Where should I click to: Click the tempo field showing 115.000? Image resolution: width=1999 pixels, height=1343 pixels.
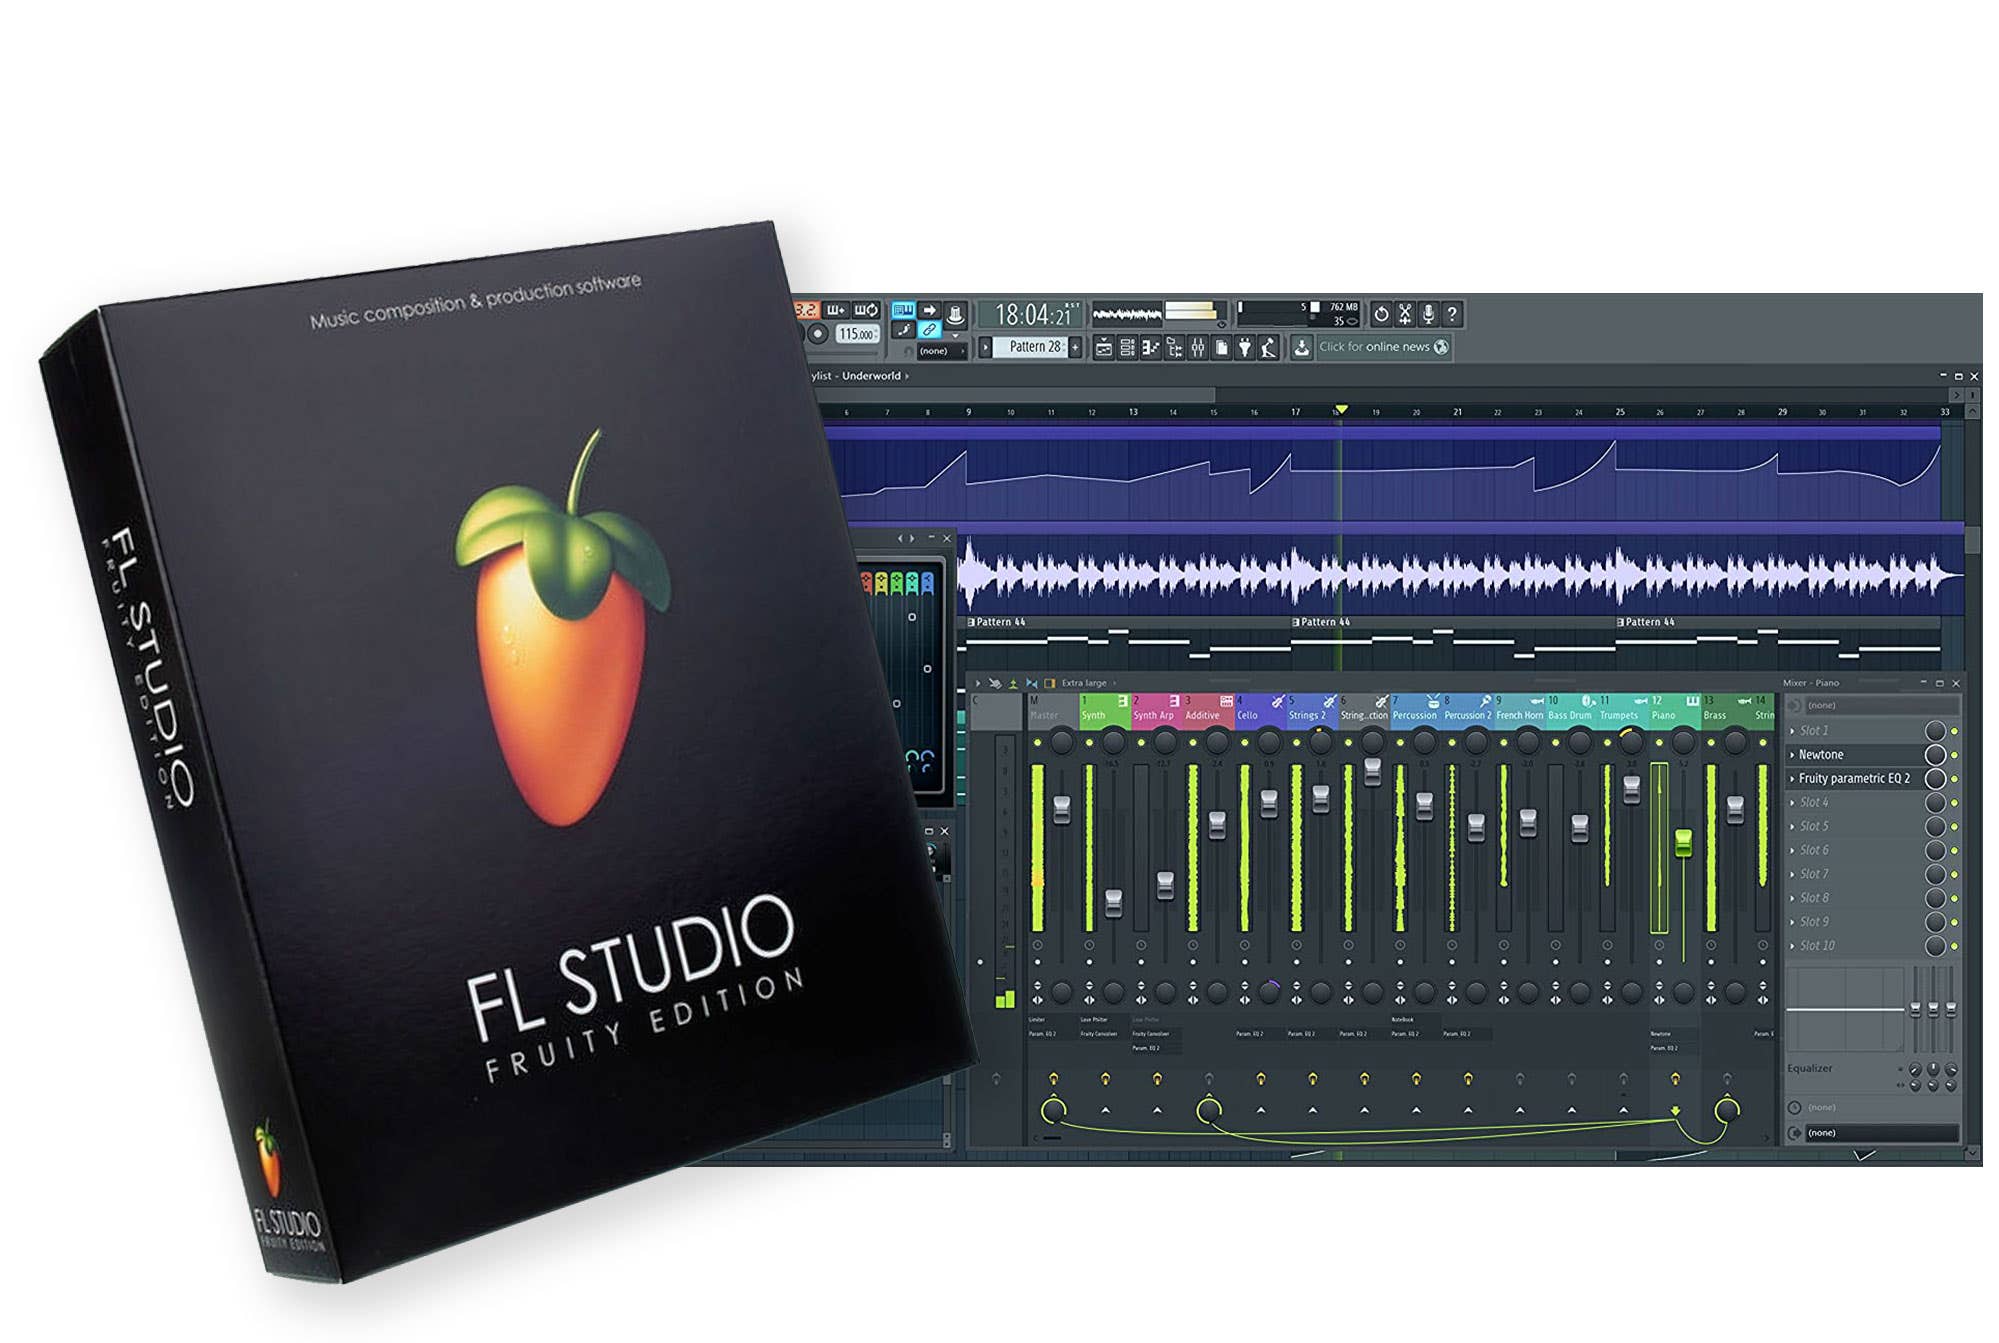click(858, 334)
